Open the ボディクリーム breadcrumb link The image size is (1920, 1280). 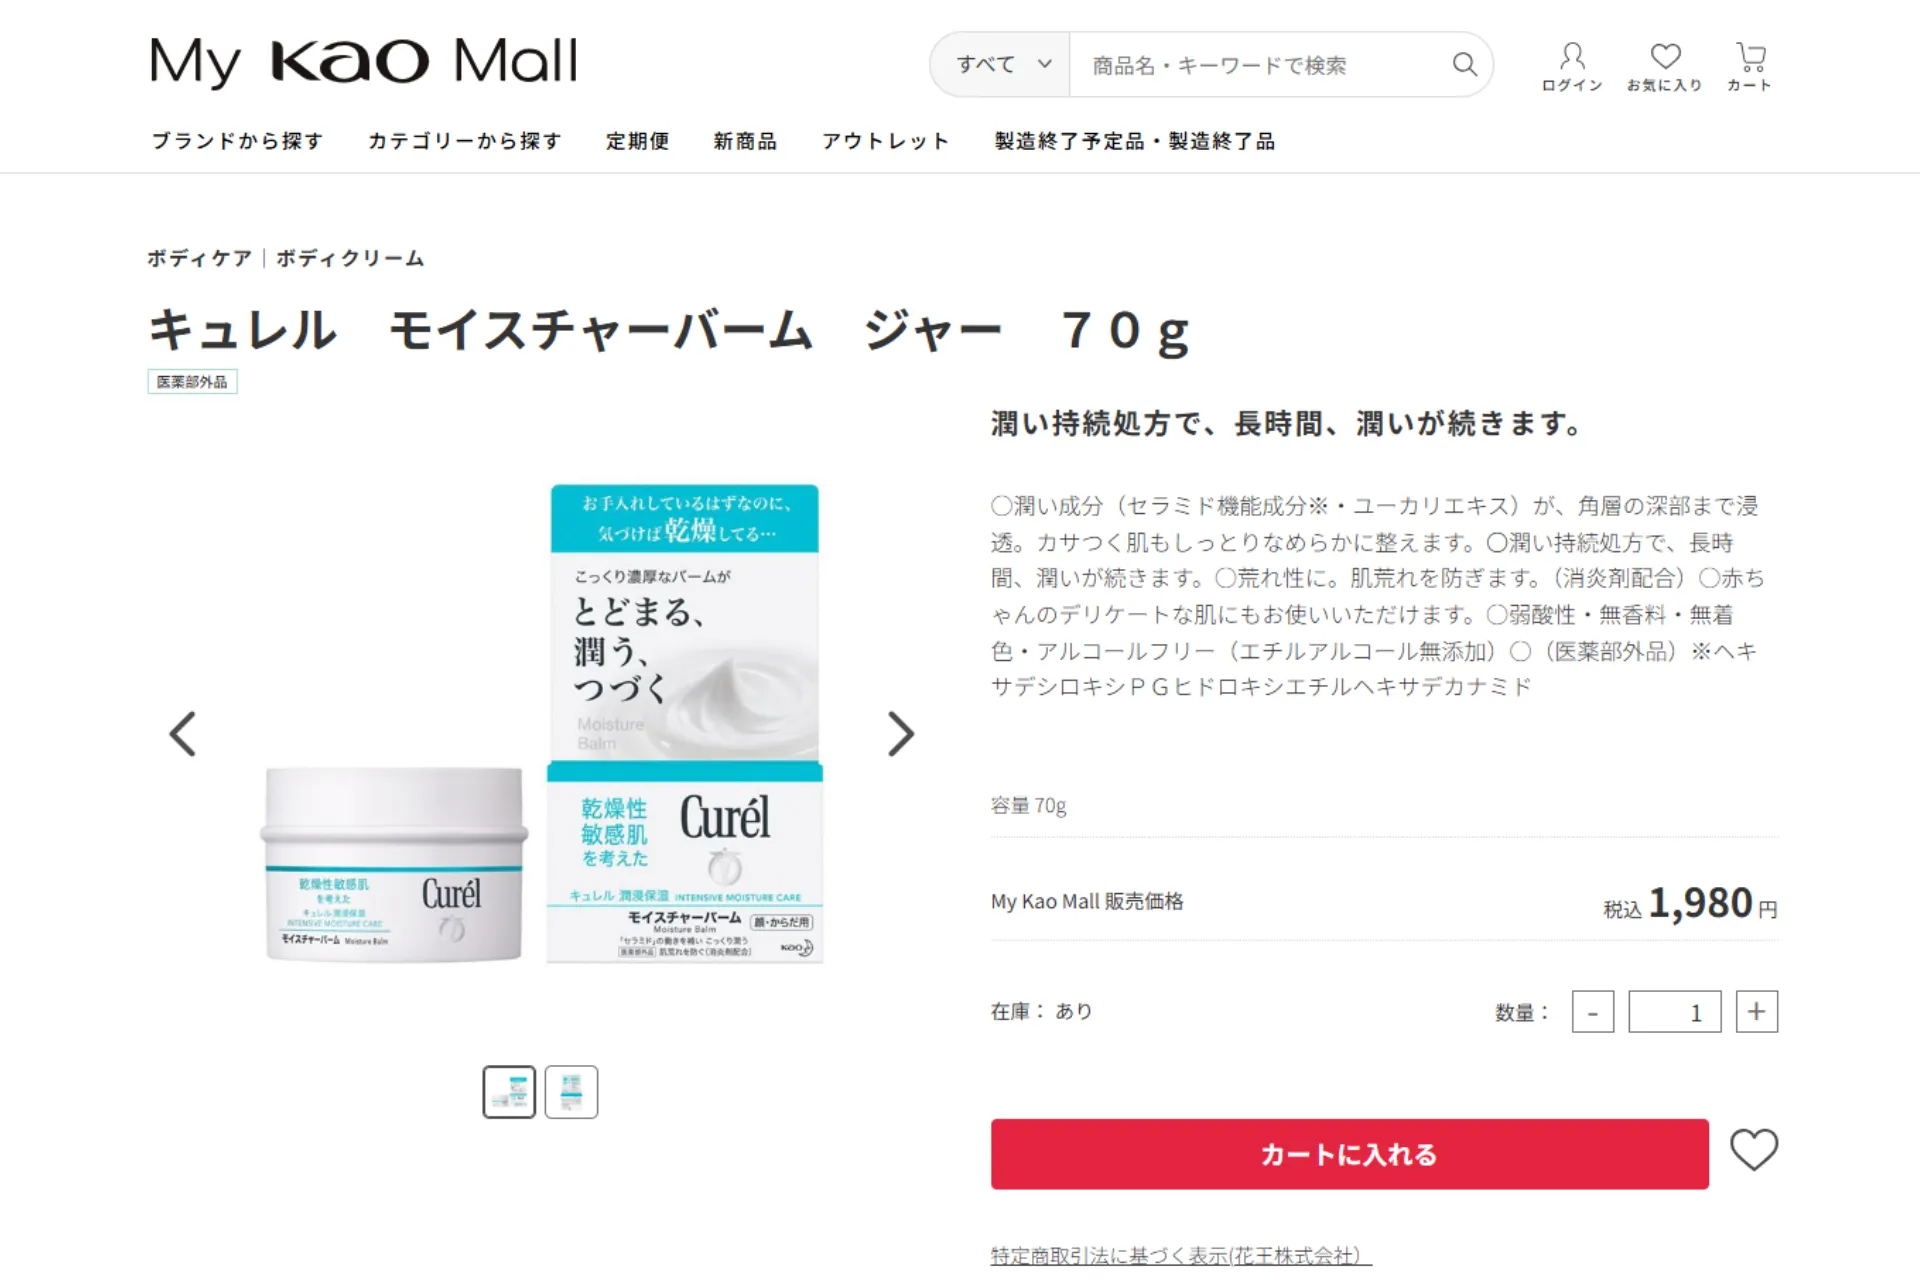[x=350, y=258]
